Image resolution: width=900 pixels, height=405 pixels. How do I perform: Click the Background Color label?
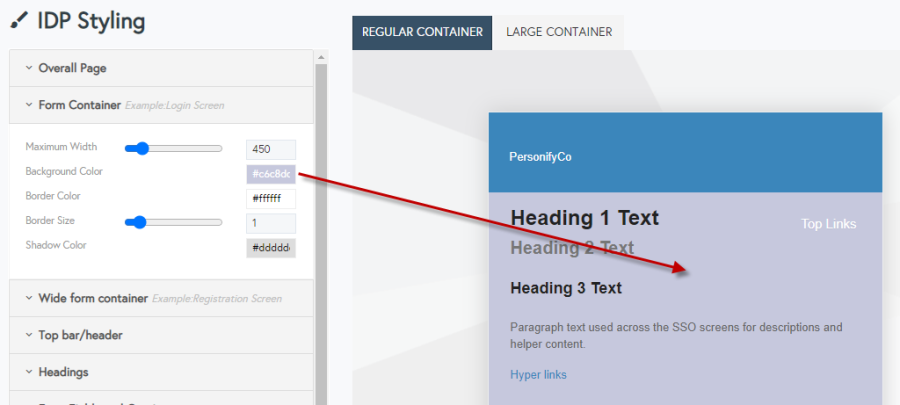pyautogui.click(x=64, y=172)
